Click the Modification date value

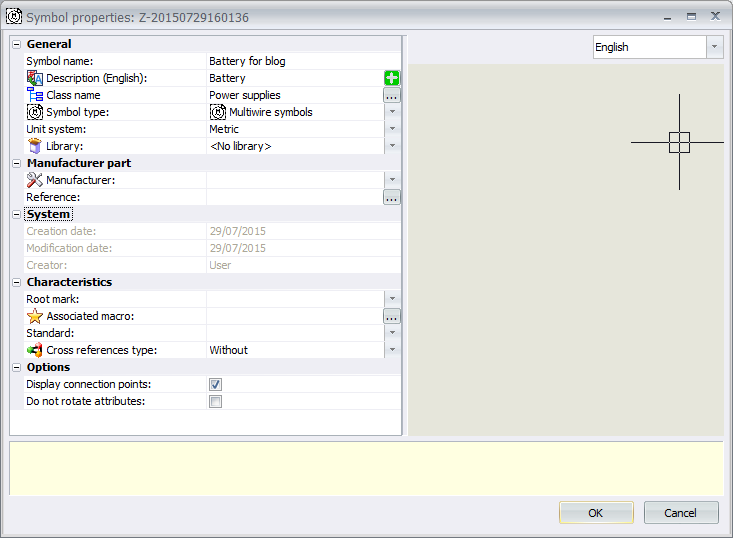[x=303, y=248]
